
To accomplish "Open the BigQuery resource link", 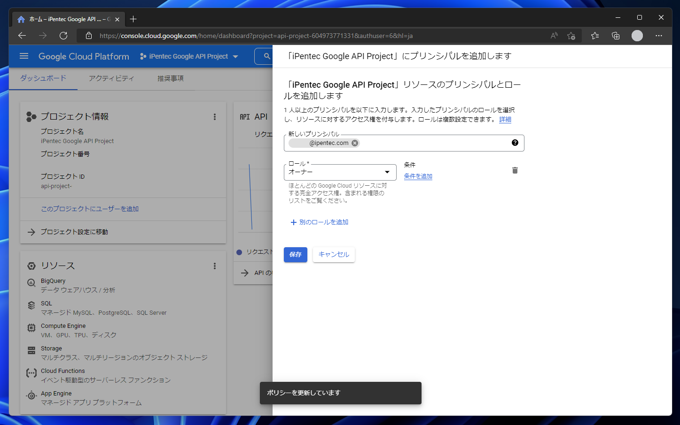I will click(x=53, y=281).
